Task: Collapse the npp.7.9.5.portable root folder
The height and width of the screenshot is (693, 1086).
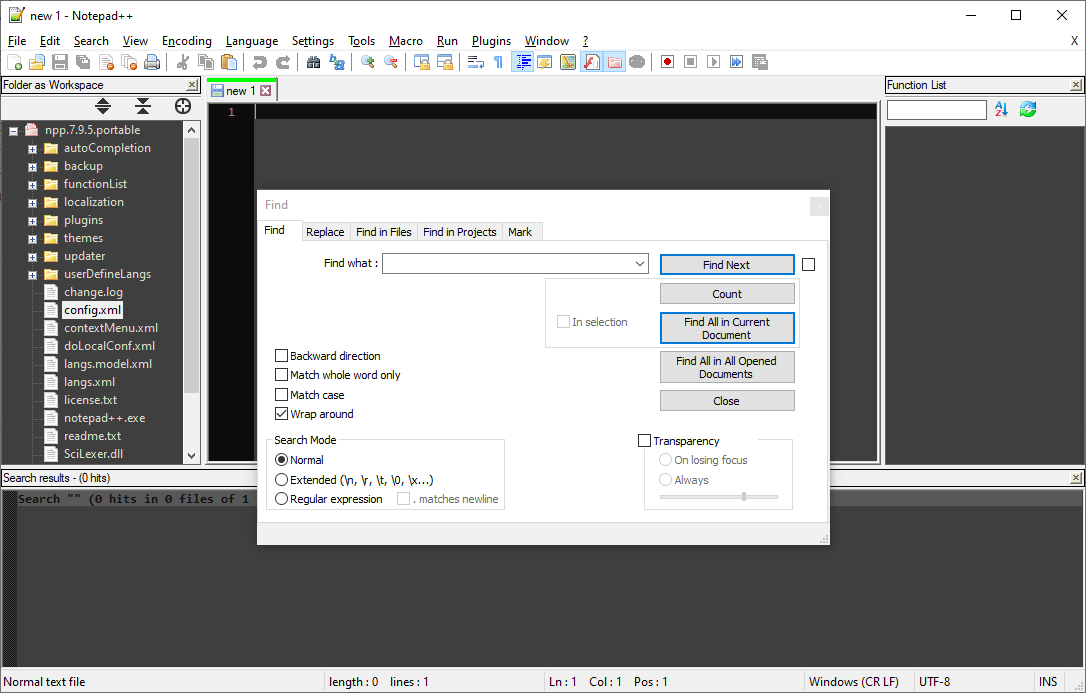Action: tap(13, 130)
